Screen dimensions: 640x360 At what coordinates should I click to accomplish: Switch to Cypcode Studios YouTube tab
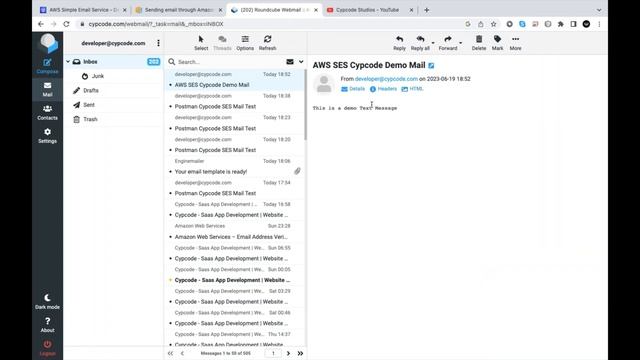(x=370, y=10)
